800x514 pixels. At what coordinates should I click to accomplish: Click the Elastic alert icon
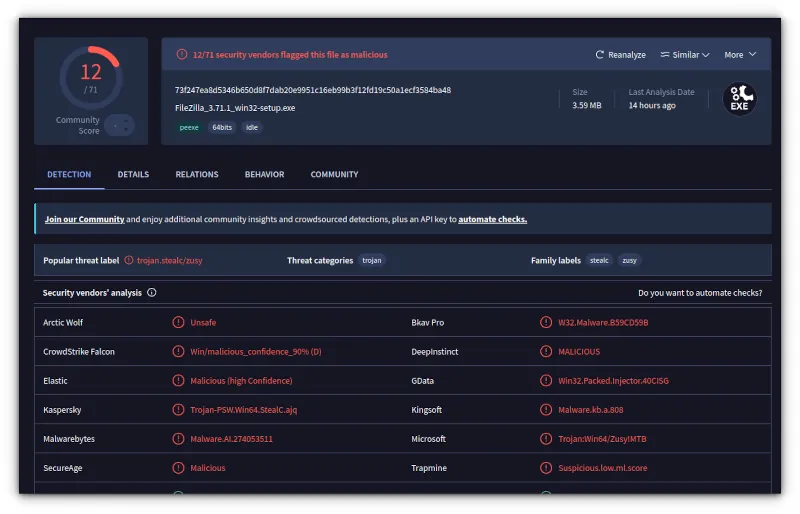[178, 381]
